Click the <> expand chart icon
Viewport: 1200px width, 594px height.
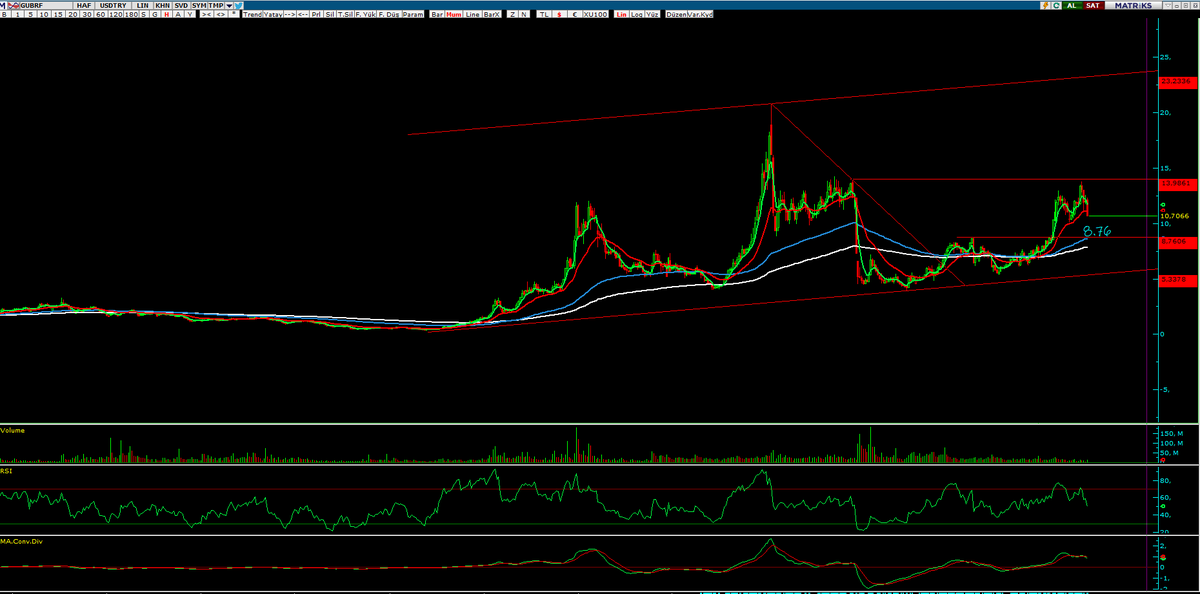pyautogui.click(x=220, y=15)
